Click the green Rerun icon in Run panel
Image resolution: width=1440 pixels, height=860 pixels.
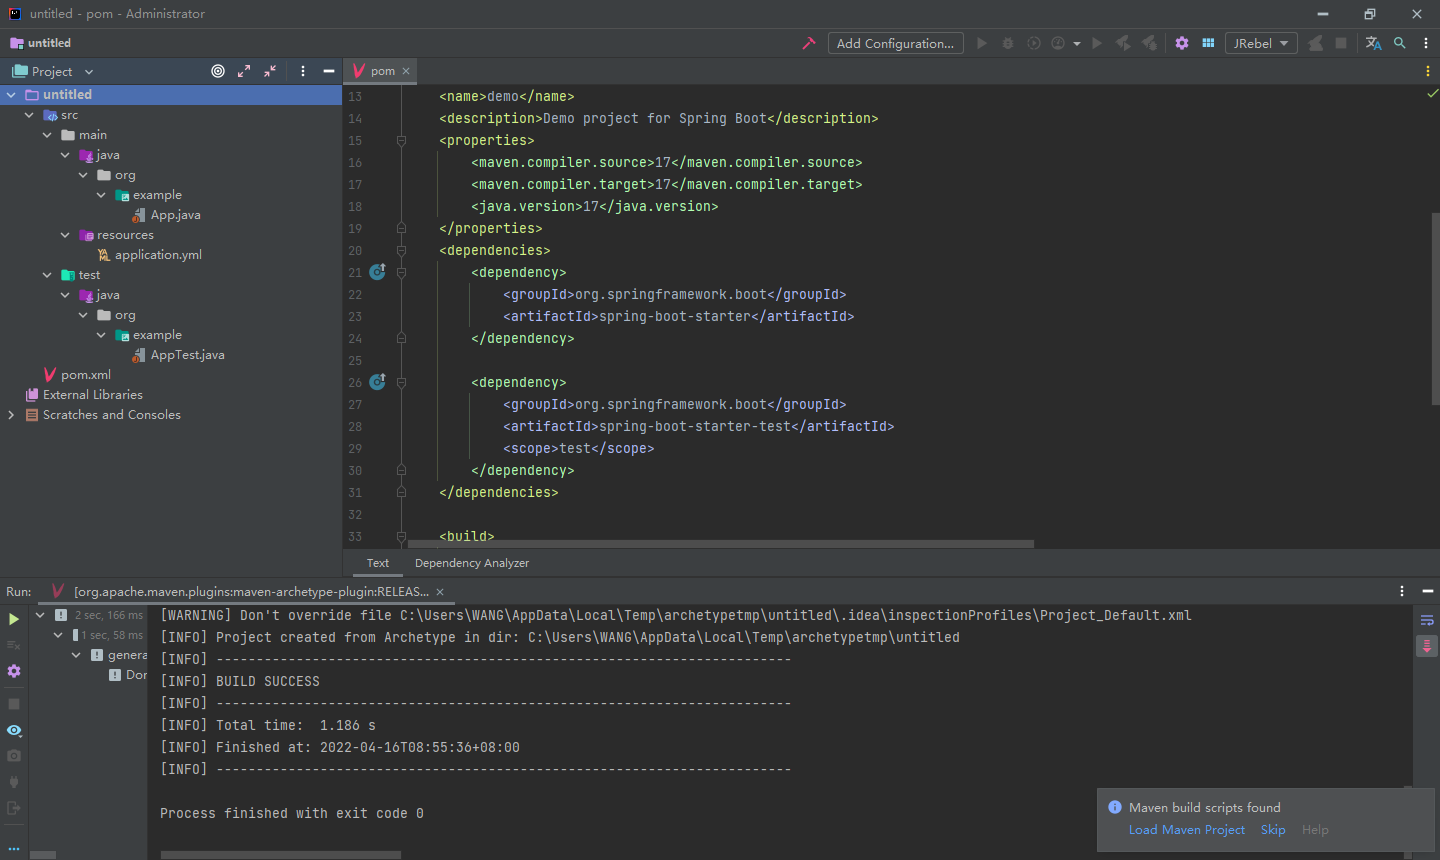click(14, 619)
